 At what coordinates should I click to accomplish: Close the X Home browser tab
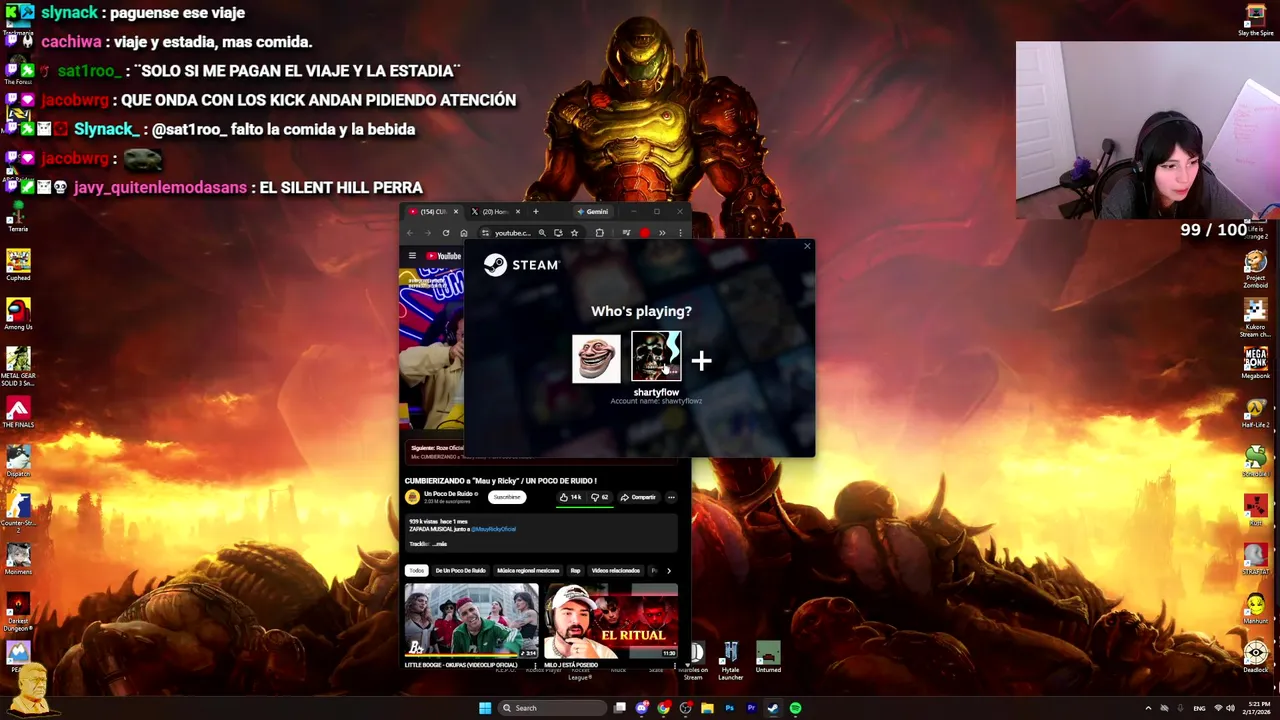point(518,211)
